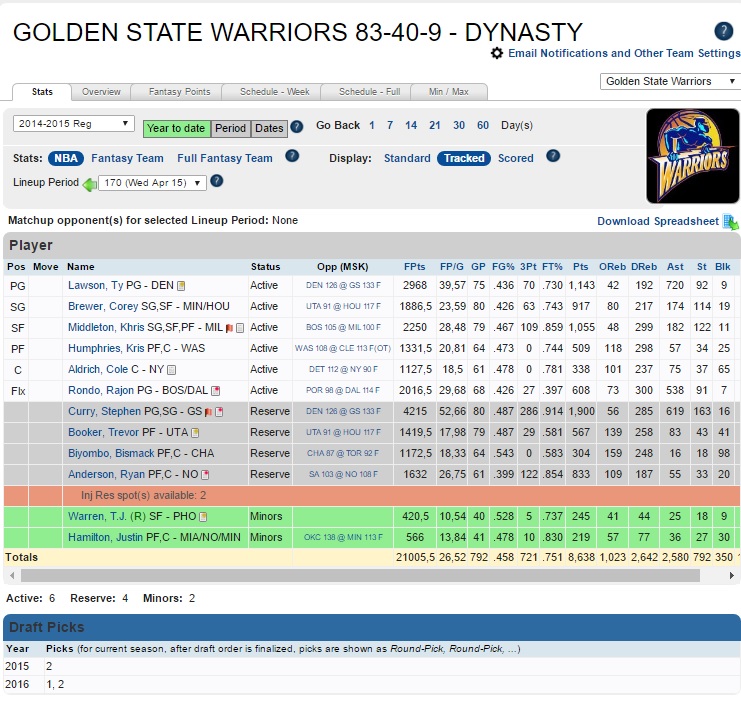This screenshot has width=741, height=702.
Task: Open the Schedule - Week tab
Action: [275, 92]
